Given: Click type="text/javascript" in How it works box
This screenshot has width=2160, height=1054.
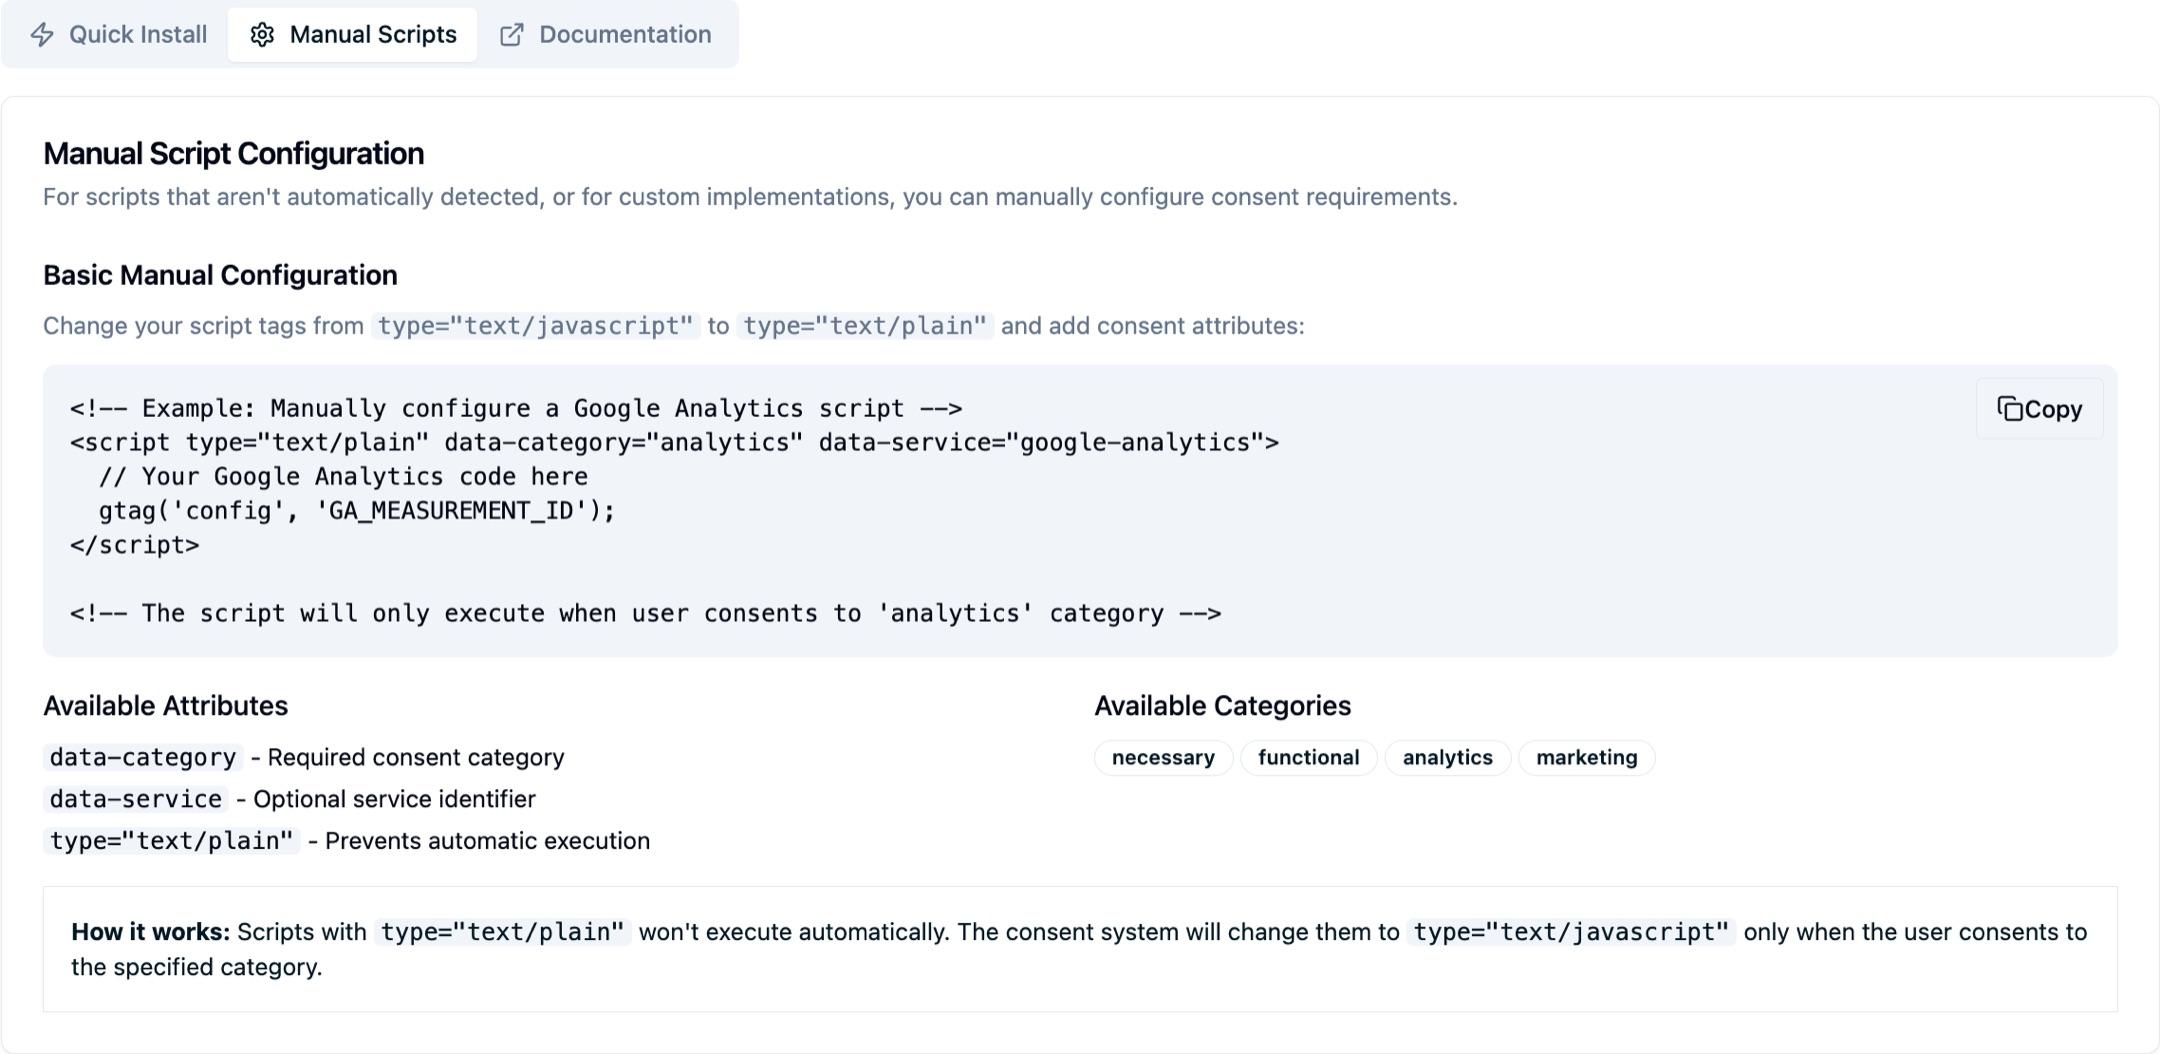Looking at the screenshot, I should coord(1571,932).
